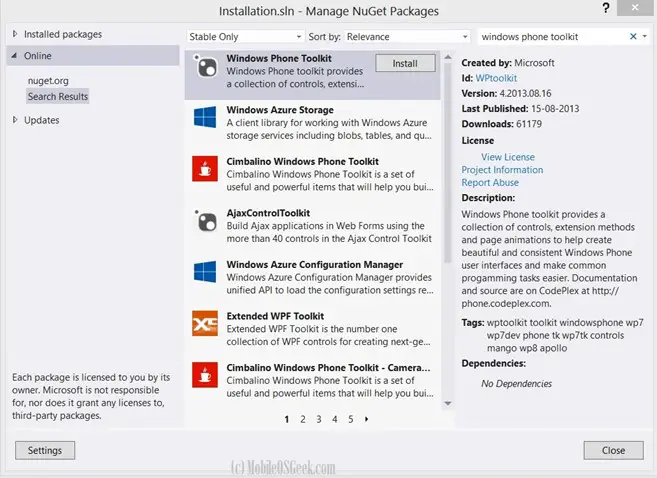Click the Downloads 61179 value
Screen dimensions: 657x478
point(529,124)
